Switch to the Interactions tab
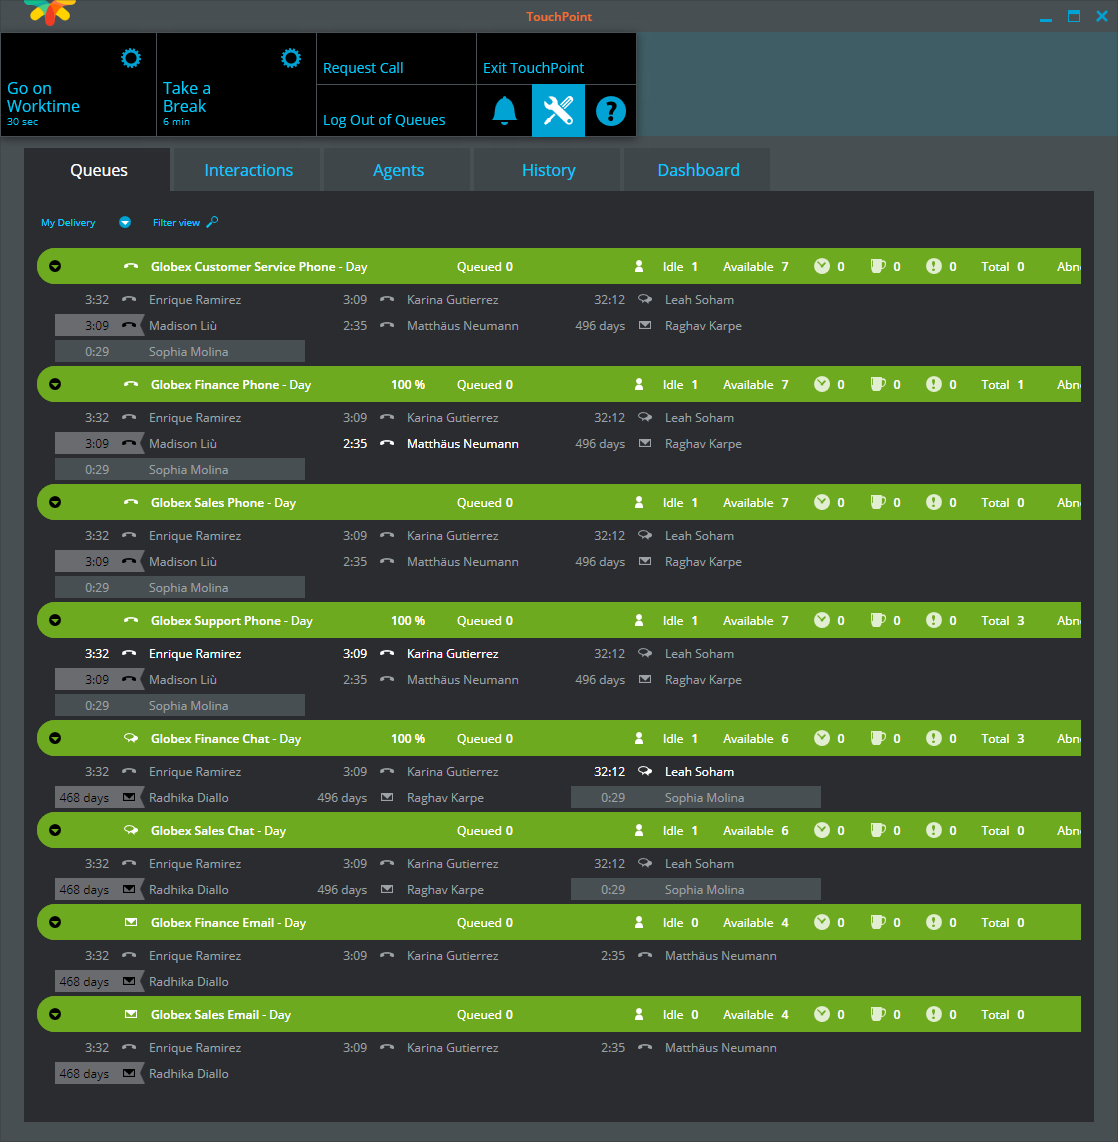The width and height of the screenshot is (1118, 1142). coord(248,170)
